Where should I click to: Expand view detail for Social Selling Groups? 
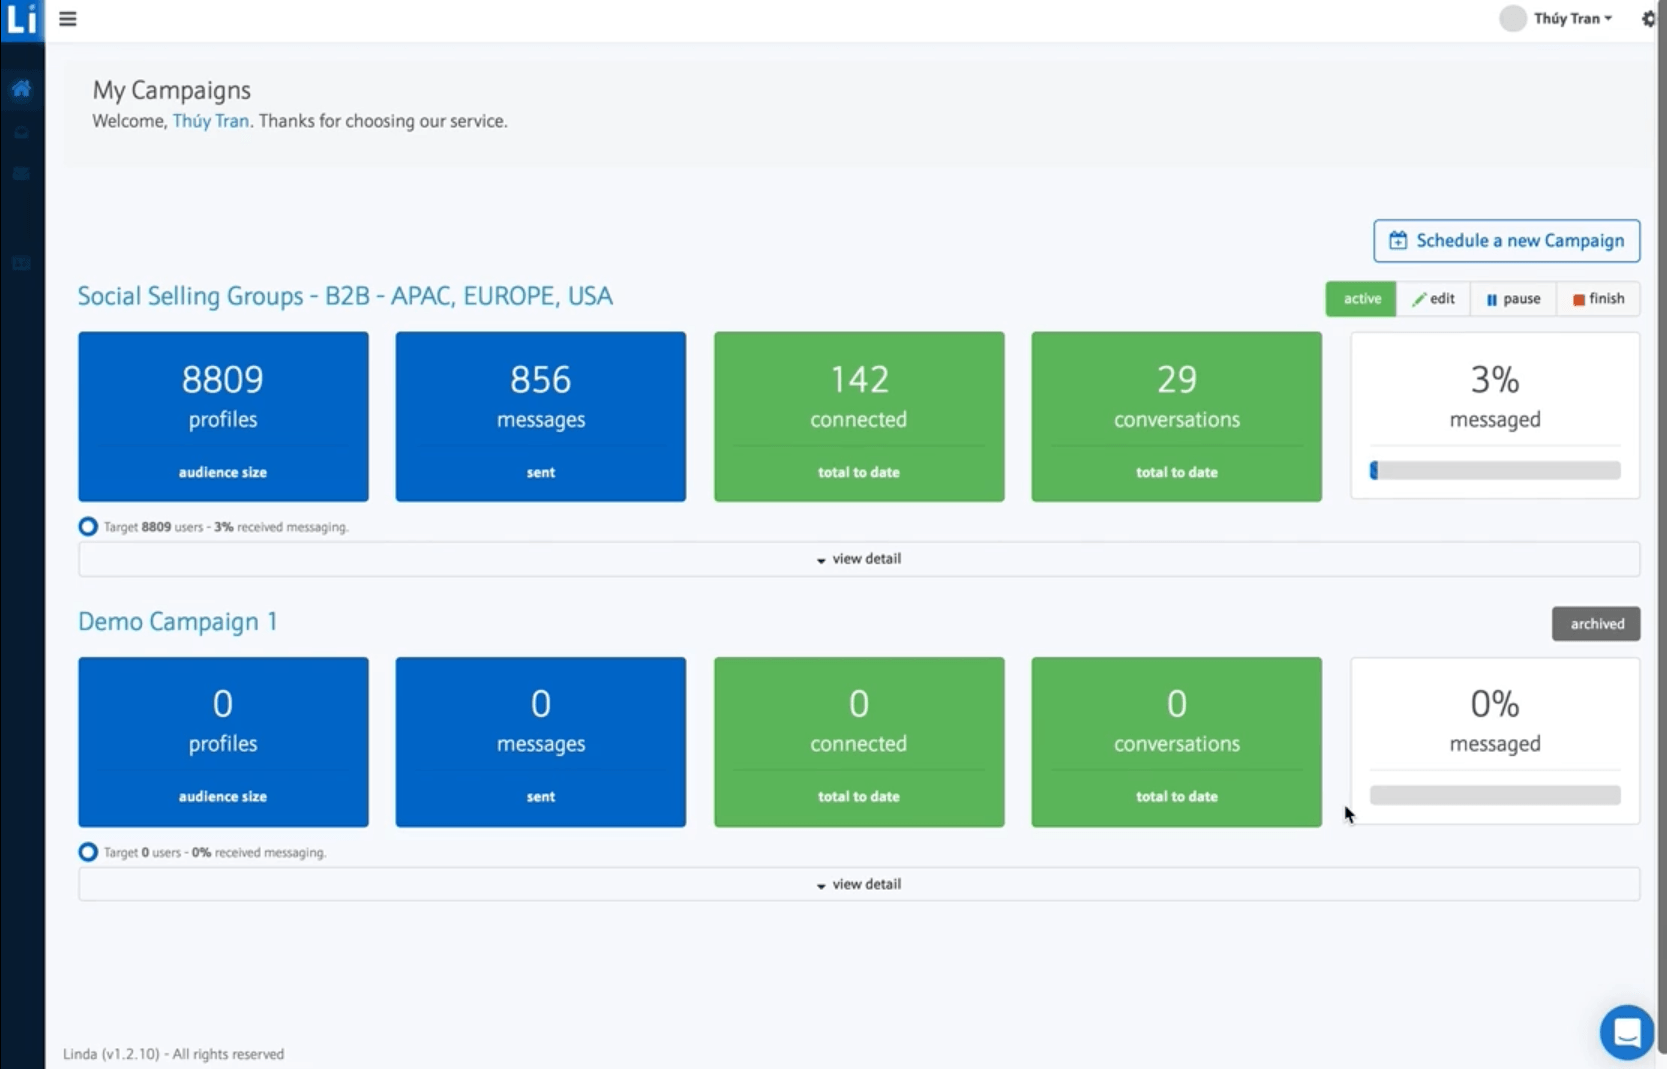[859, 559]
